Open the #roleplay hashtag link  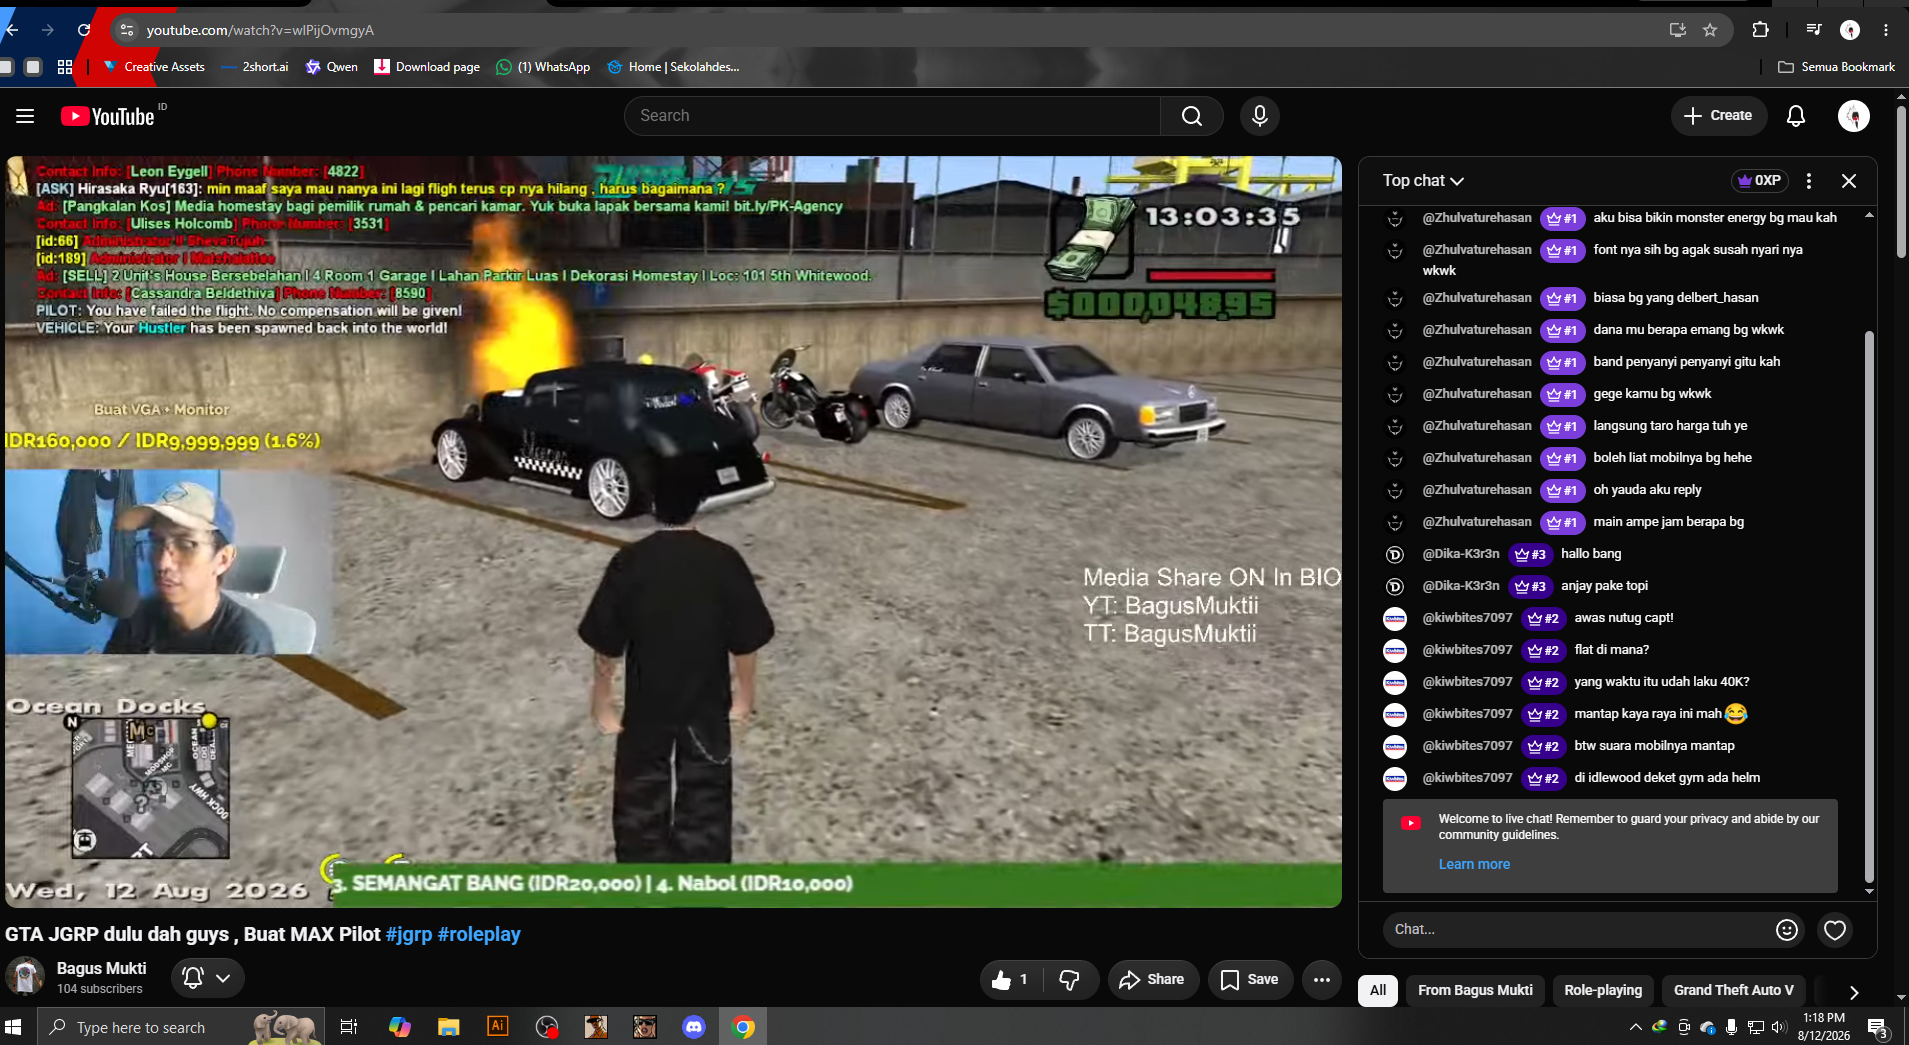(x=479, y=934)
